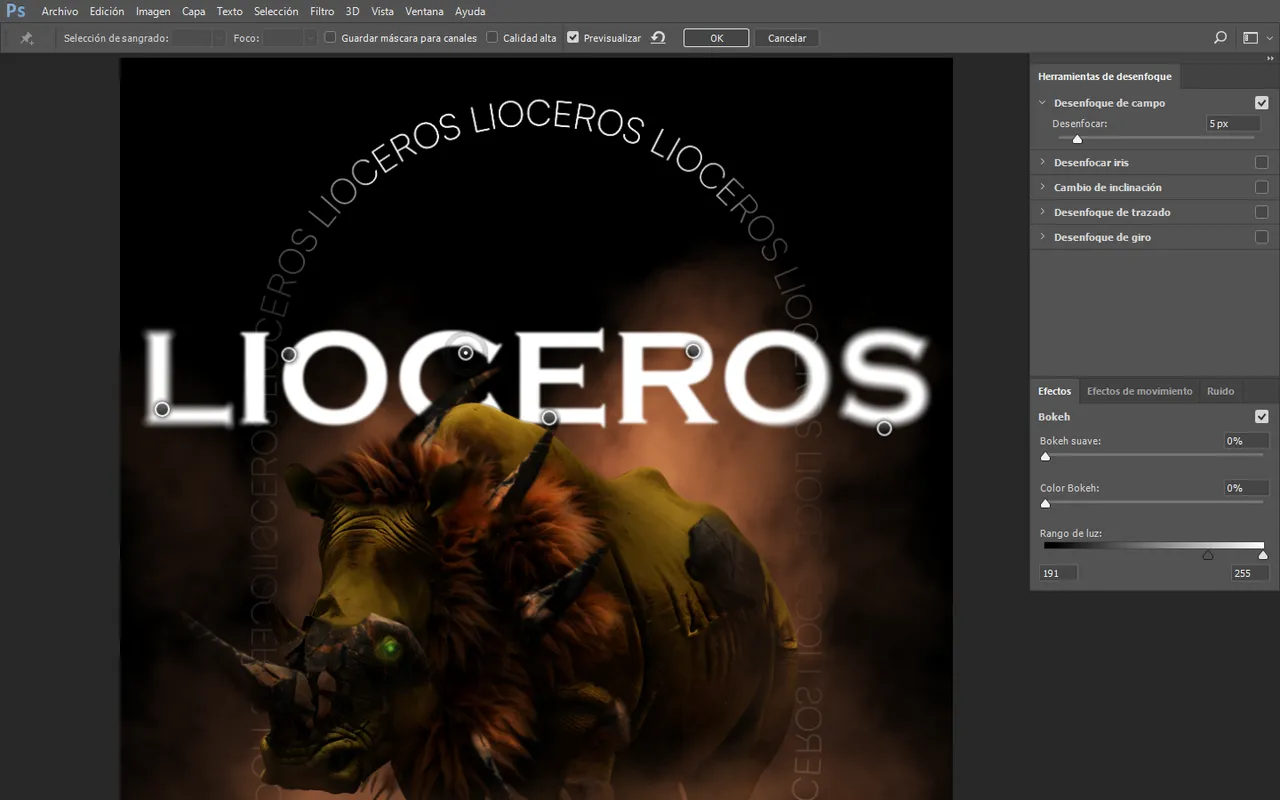This screenshot has width=1280, height=800.
Task: Switch to the Ruido tab
Action: pos(1220,391)
